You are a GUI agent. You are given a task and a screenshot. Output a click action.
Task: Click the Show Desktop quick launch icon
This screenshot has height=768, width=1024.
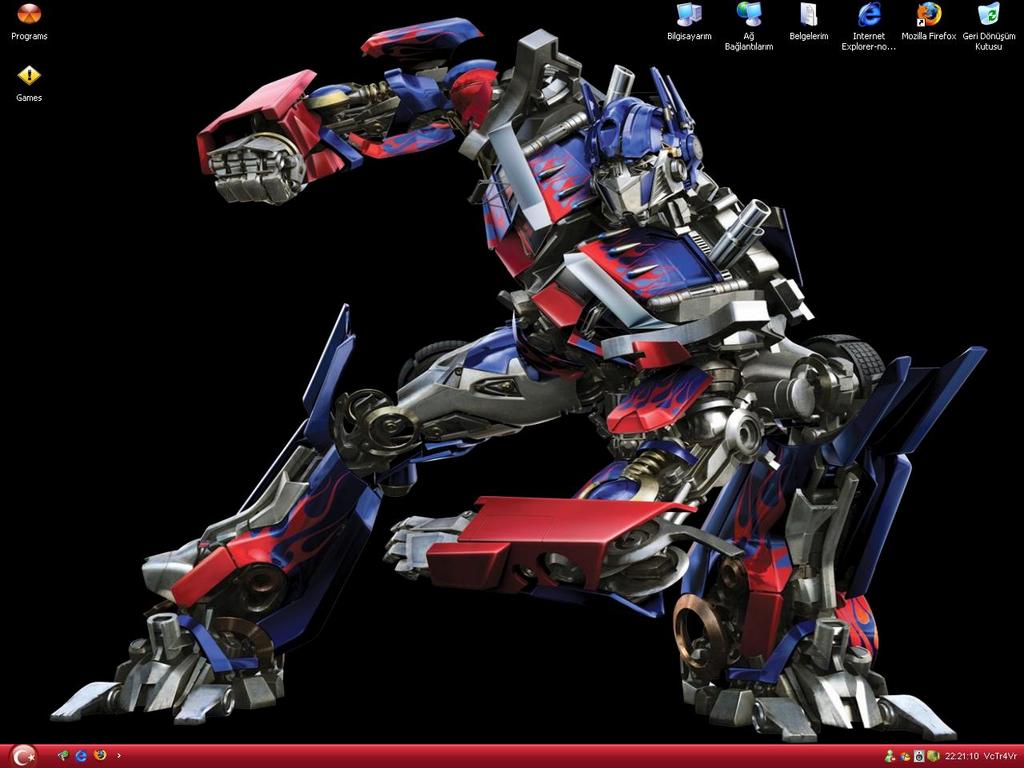pos(63,756)
